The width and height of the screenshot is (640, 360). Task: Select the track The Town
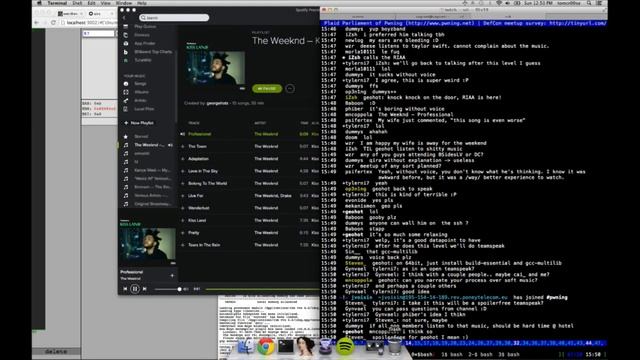197,146
